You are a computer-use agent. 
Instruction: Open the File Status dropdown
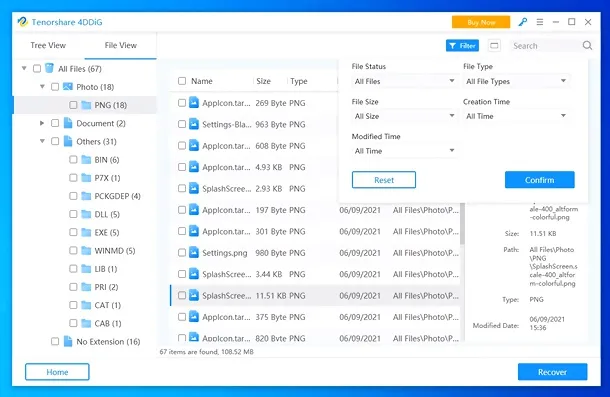404,81
